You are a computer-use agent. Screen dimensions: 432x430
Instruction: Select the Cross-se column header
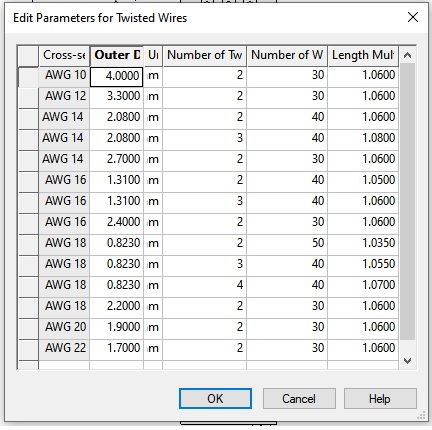point(64,55)
